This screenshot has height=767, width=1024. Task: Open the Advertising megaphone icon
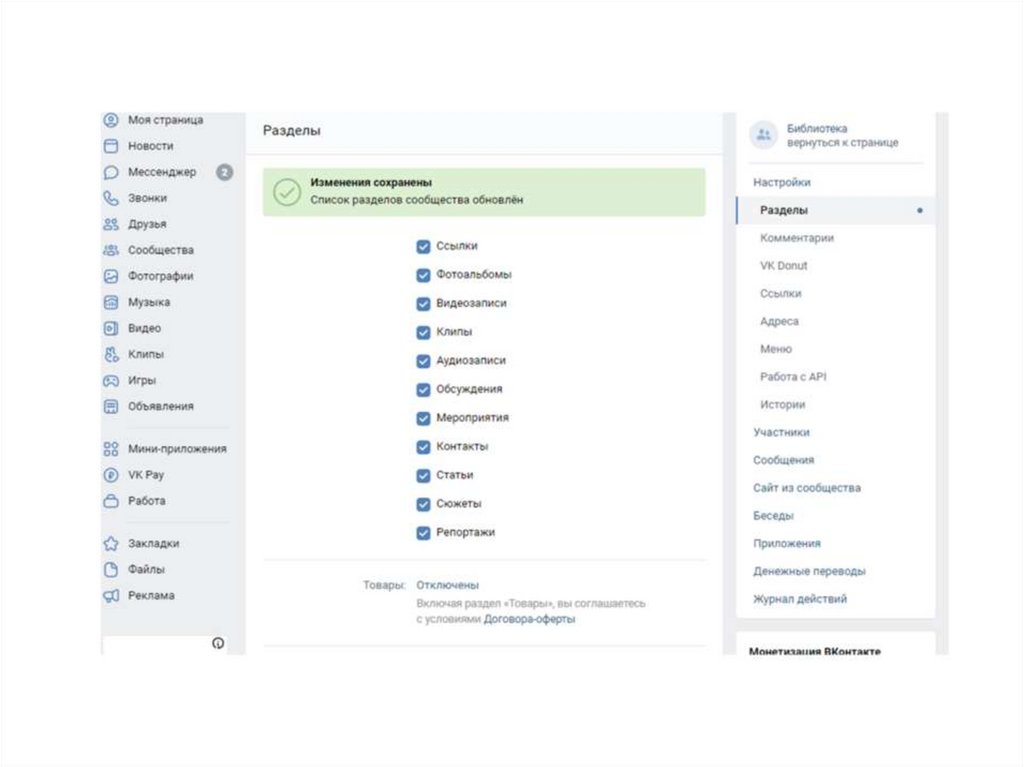(x=111, y=596)
